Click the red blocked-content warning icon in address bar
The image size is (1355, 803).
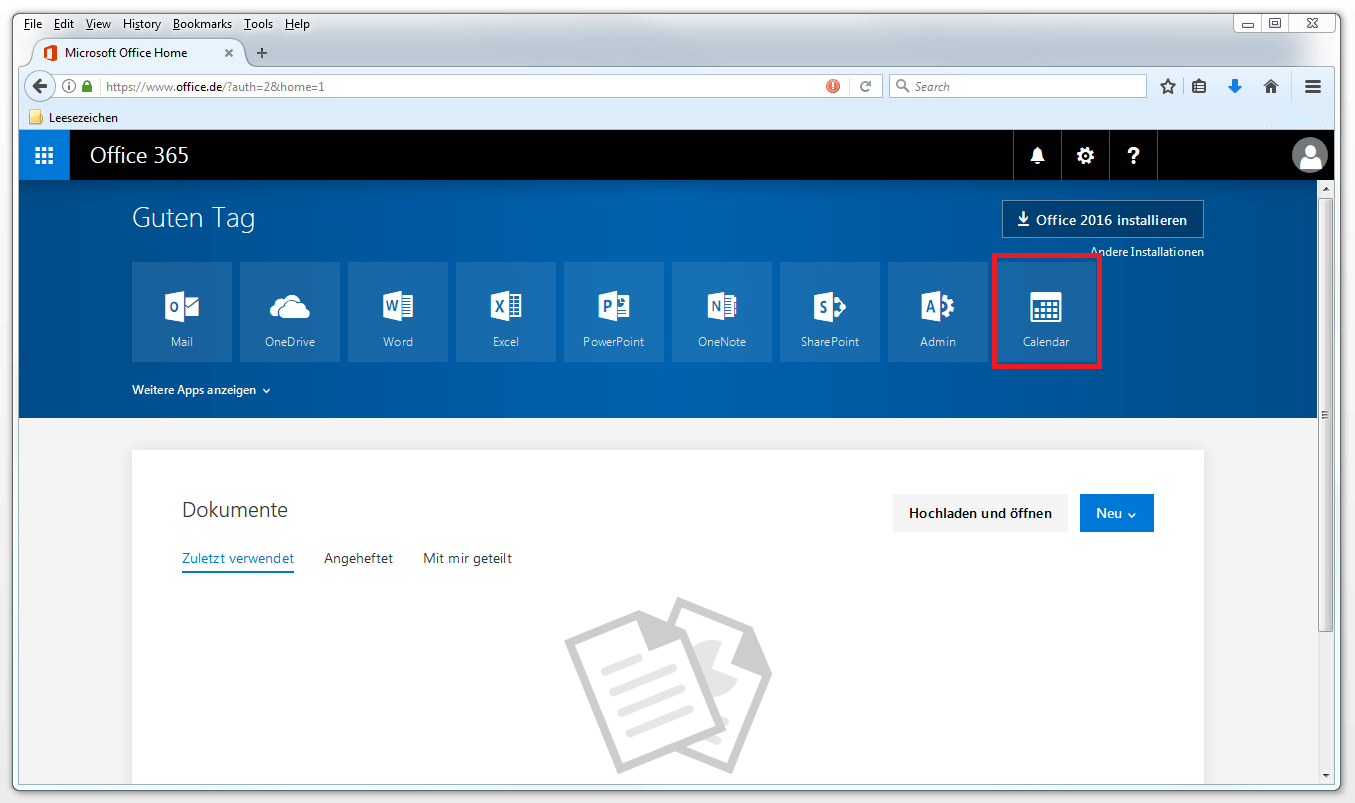click(833, 87)
